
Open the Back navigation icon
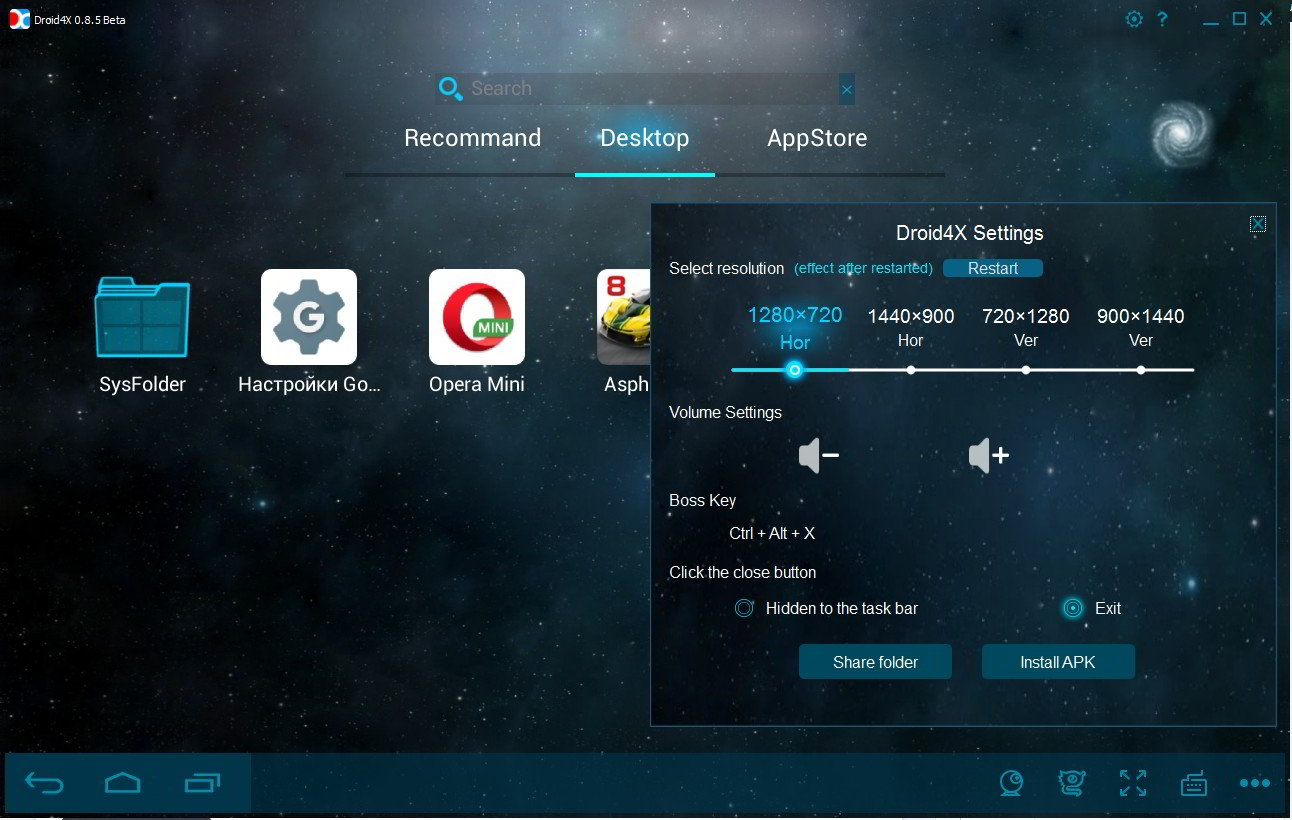pos(42,783)
